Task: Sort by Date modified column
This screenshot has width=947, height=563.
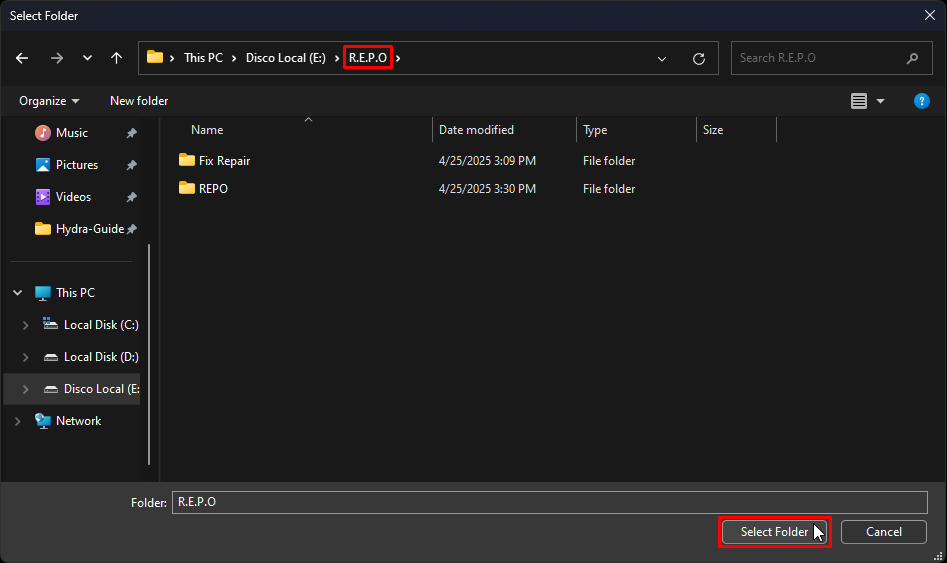Action: pos(476,130)
